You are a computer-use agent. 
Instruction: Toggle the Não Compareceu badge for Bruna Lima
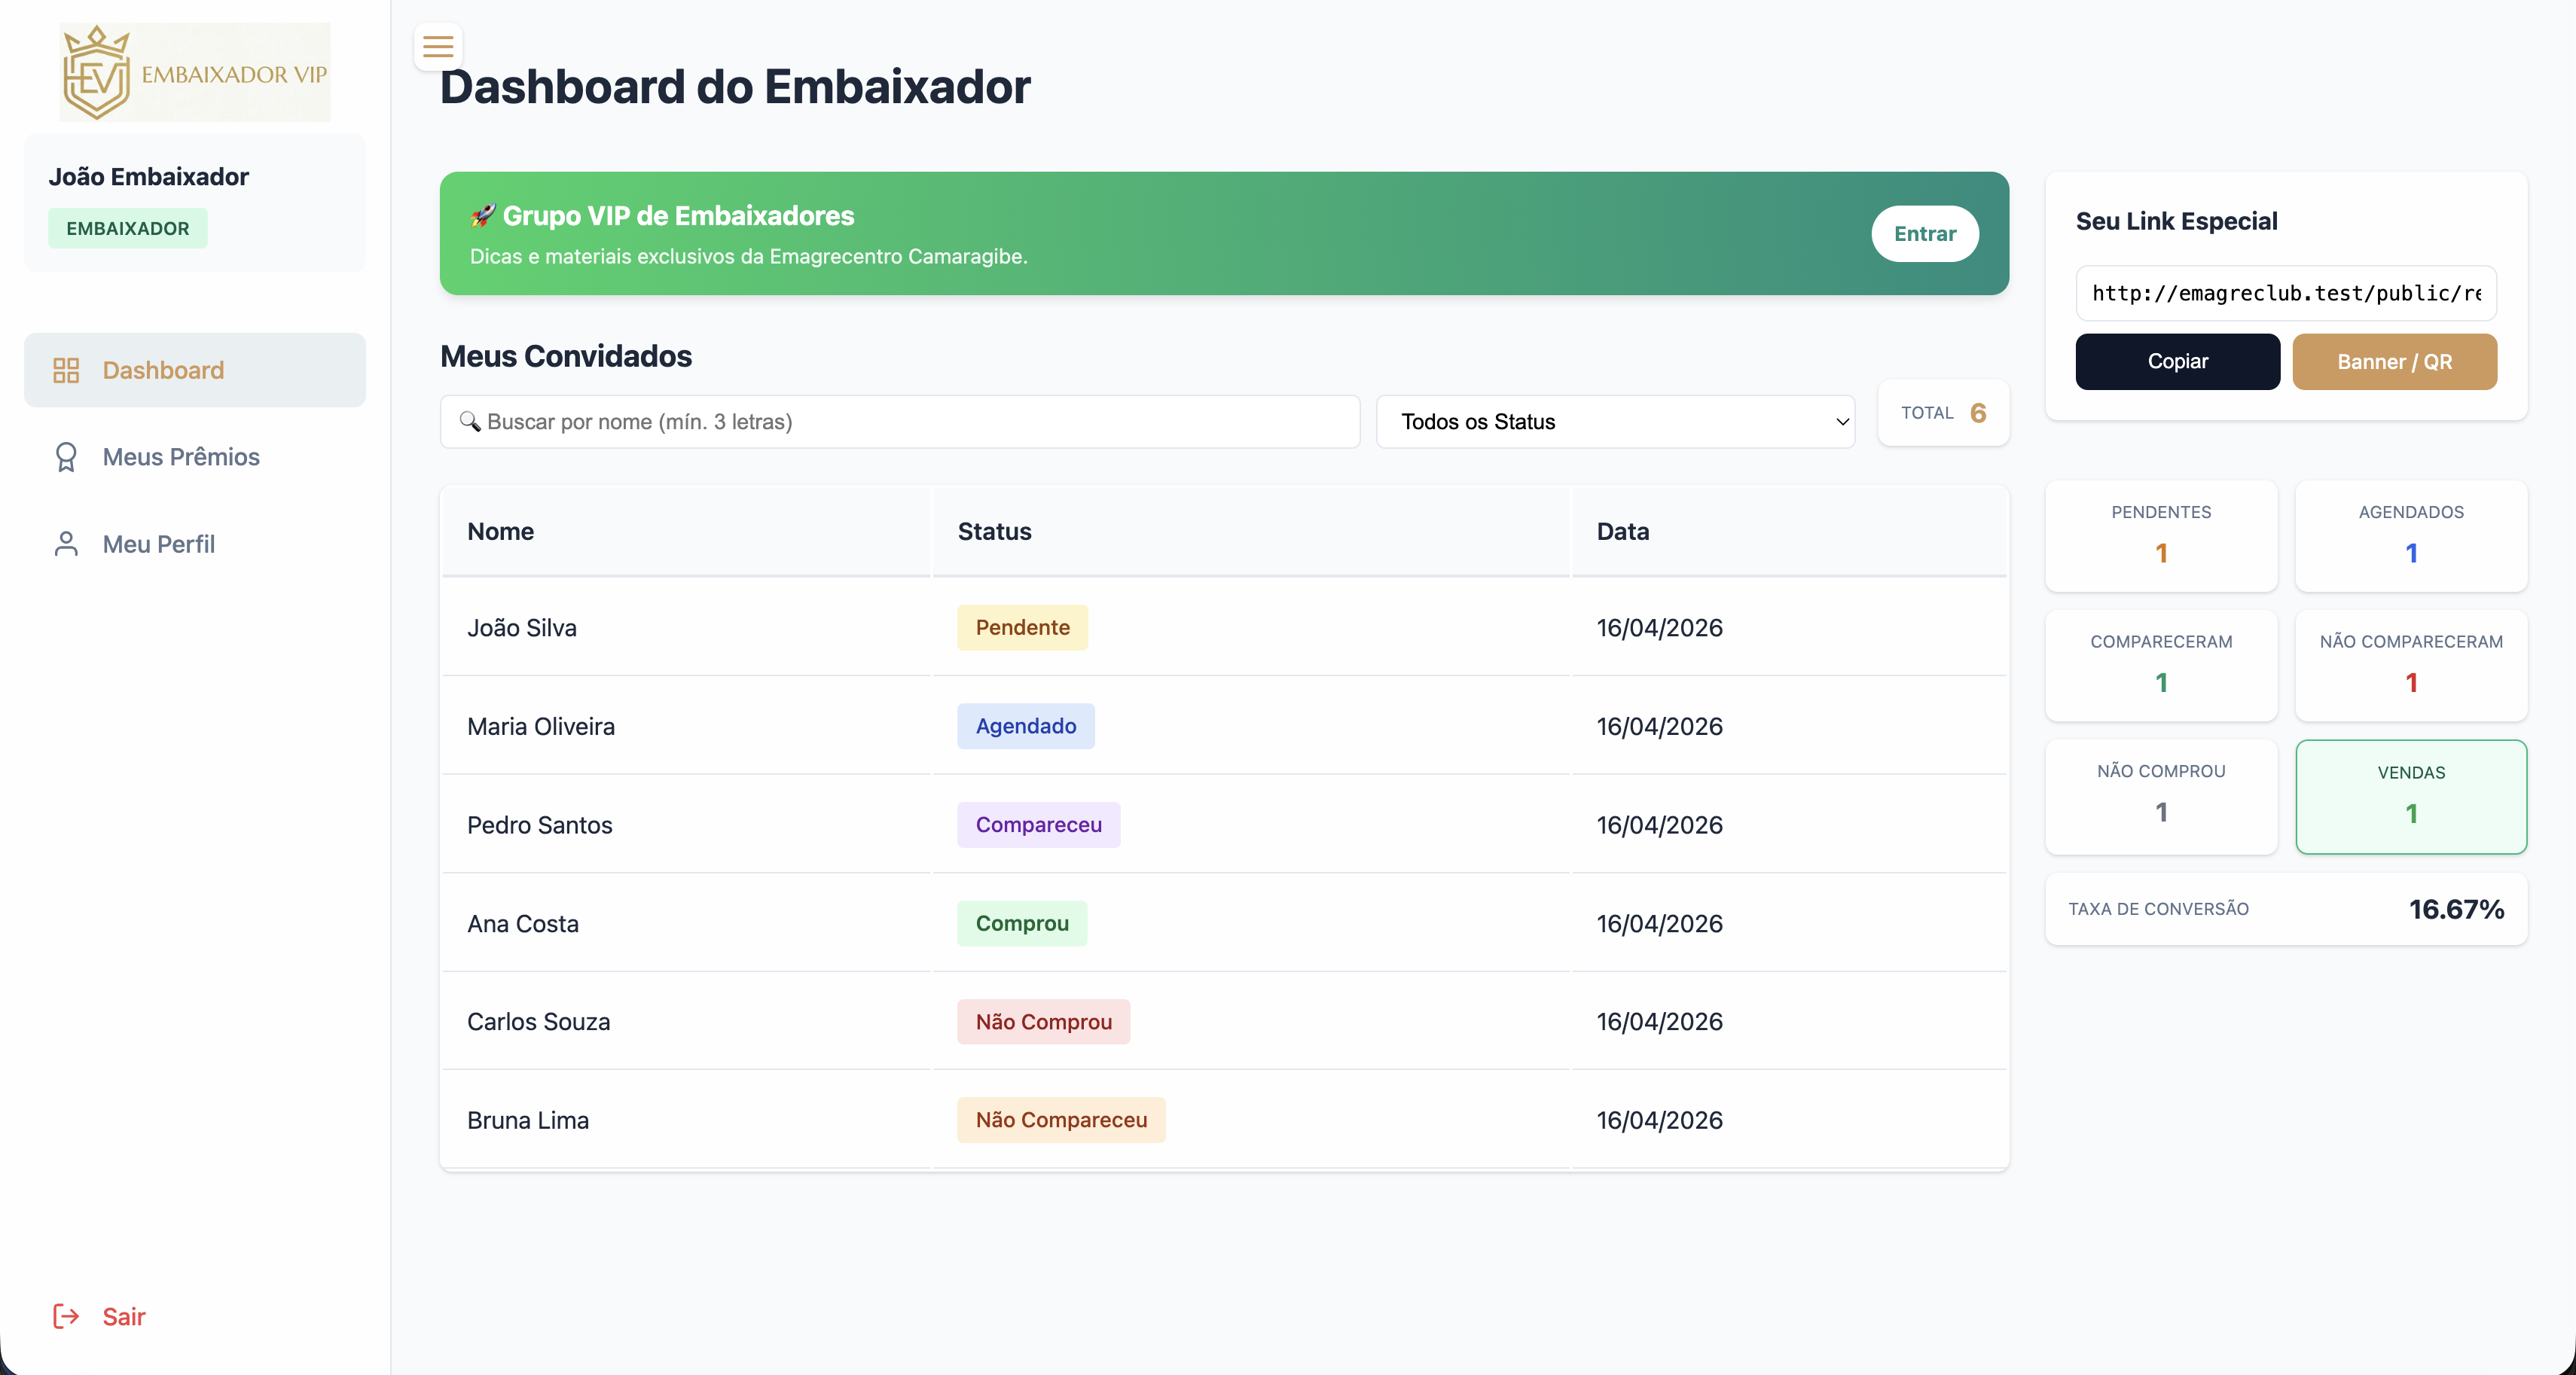tap(1061, 1120)
